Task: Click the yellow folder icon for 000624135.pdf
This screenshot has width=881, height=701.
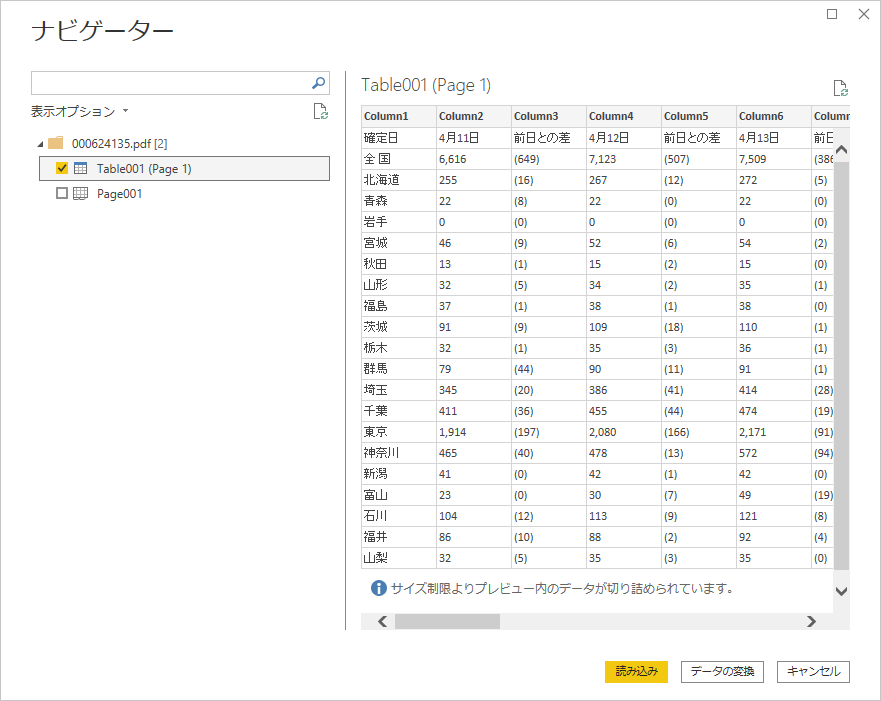Action: [56, 143]
